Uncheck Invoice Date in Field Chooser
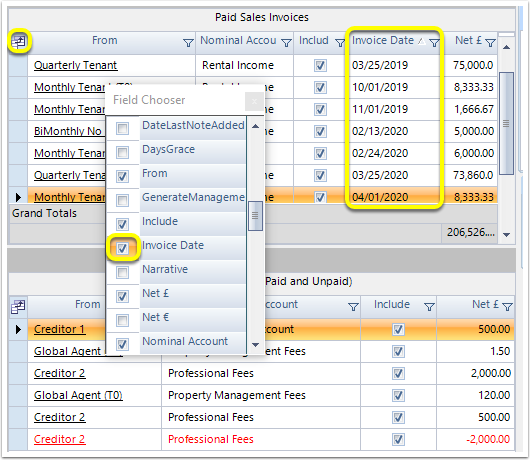This screenshot has width=530, height=460. 122,248
